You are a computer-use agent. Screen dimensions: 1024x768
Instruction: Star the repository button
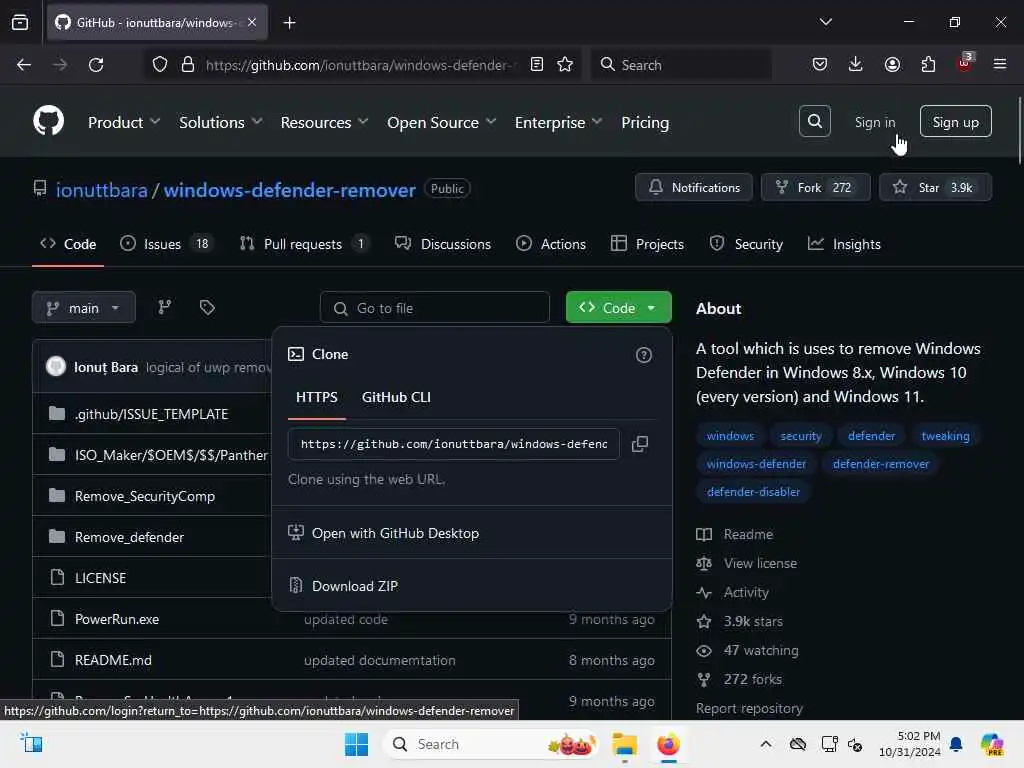click(935, 187)
